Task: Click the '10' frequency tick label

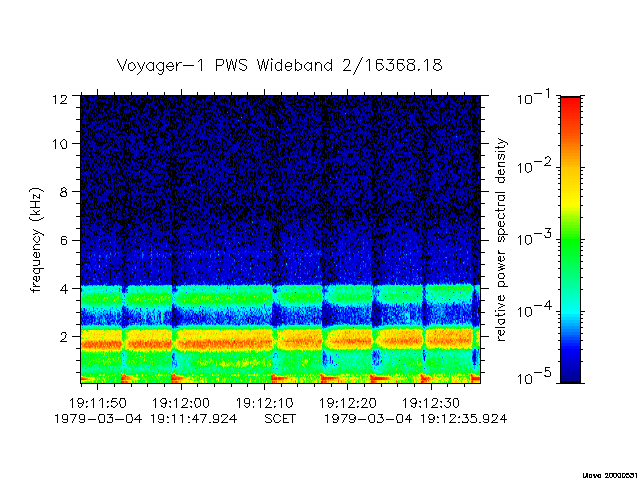Action: point(60,144)
